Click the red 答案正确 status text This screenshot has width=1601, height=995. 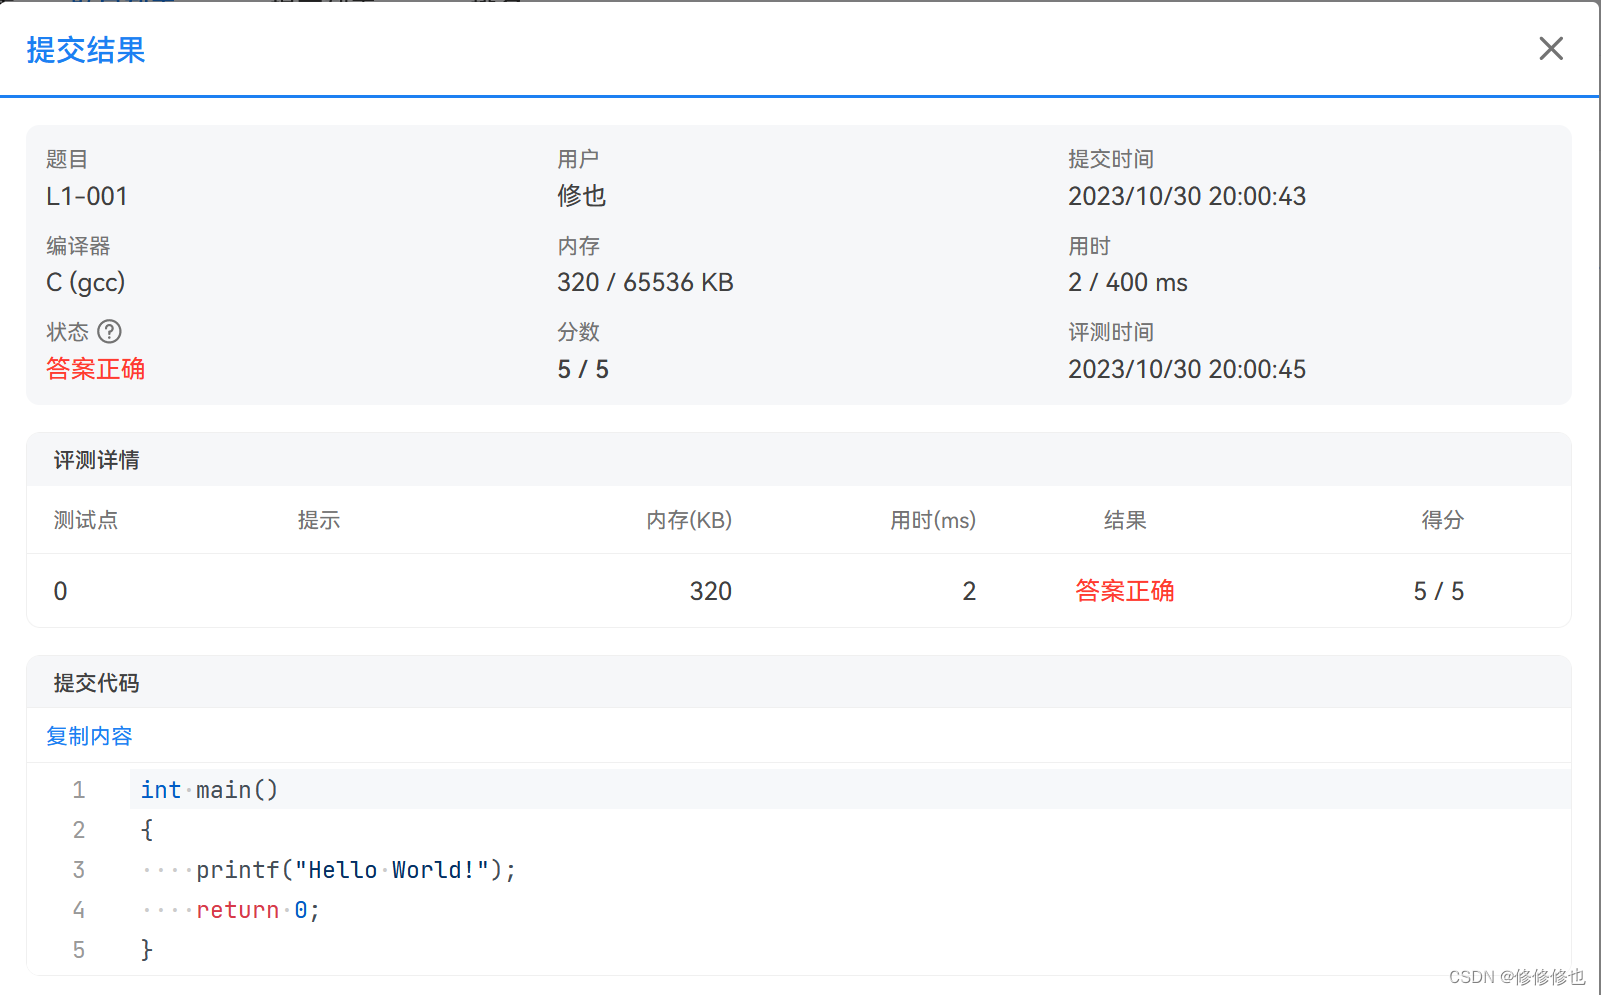point(95,368)
